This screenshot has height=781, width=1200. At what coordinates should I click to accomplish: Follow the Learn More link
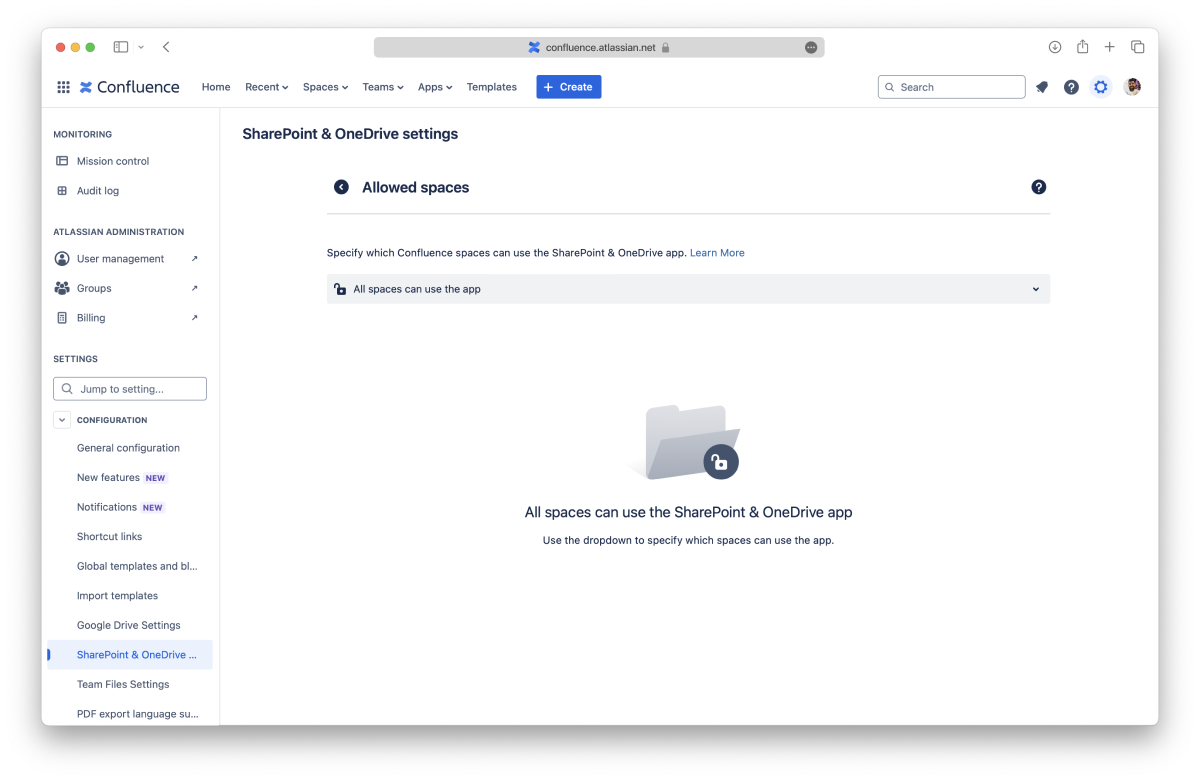[717, 253]
